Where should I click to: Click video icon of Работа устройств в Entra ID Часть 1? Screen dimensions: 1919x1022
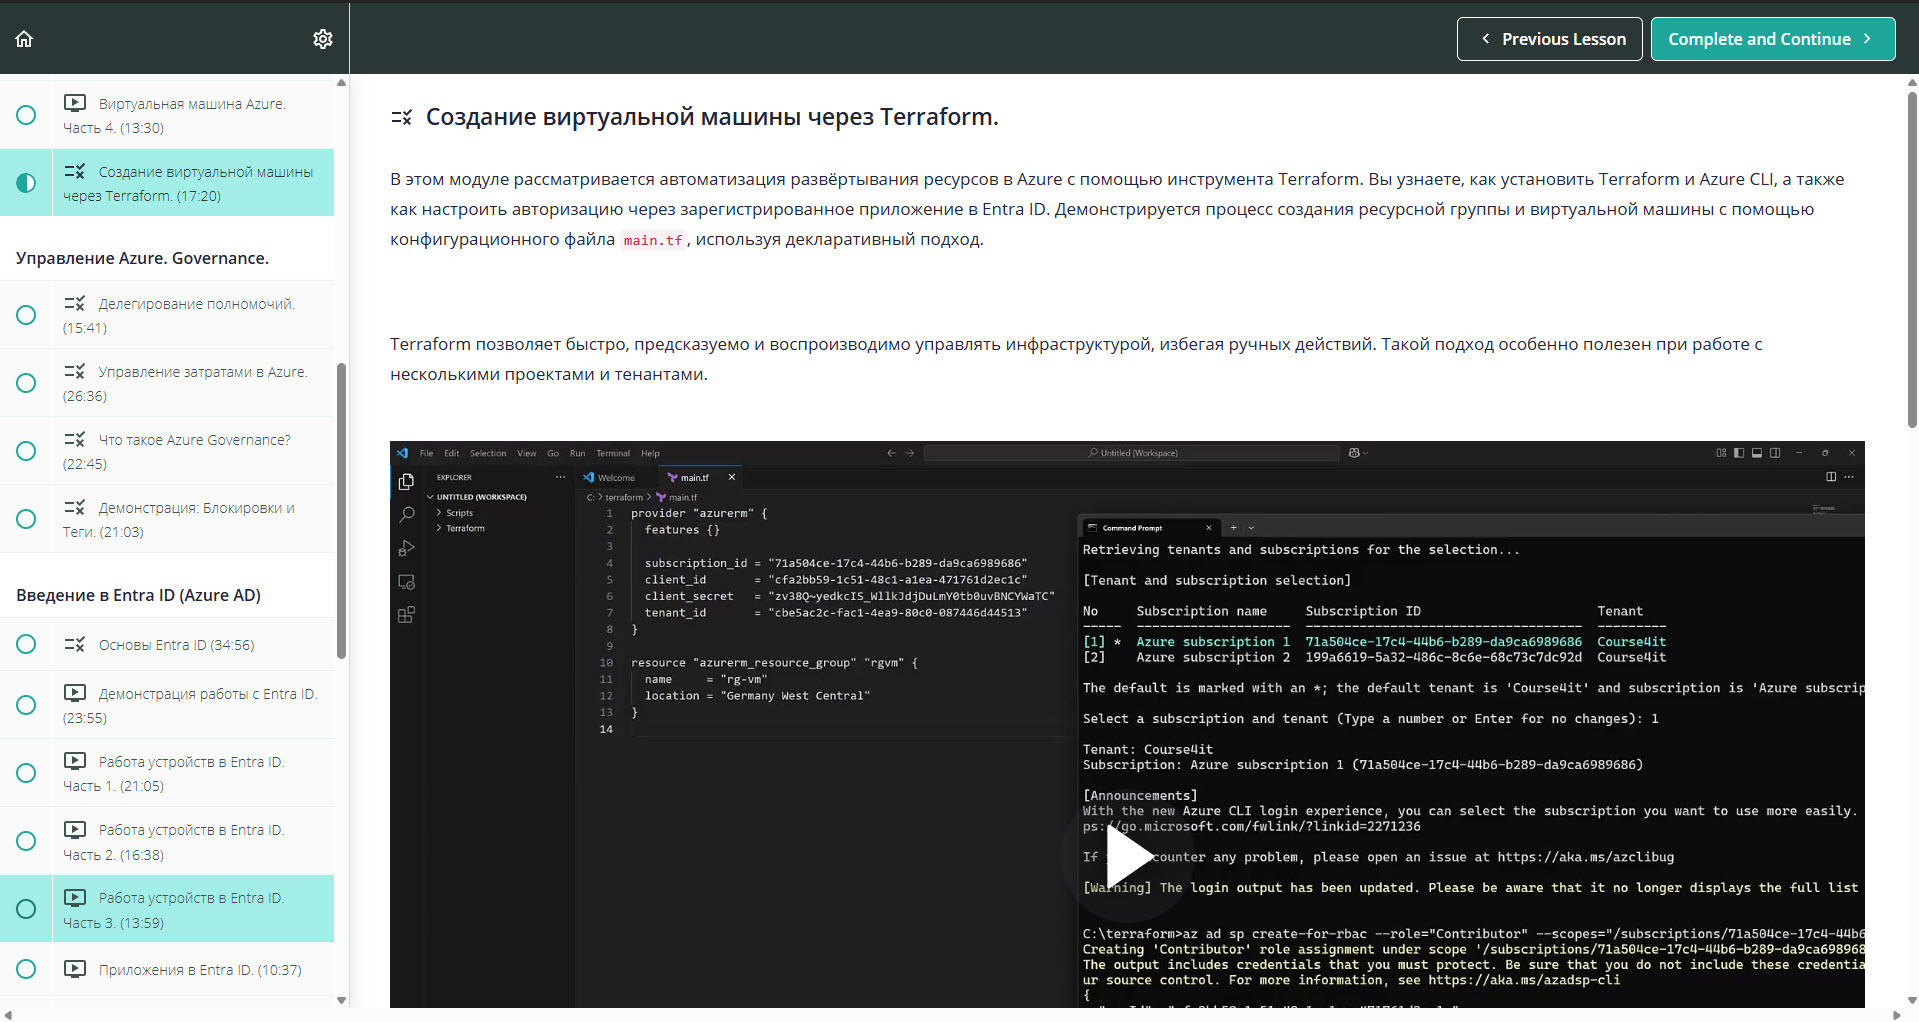[75, 760]
